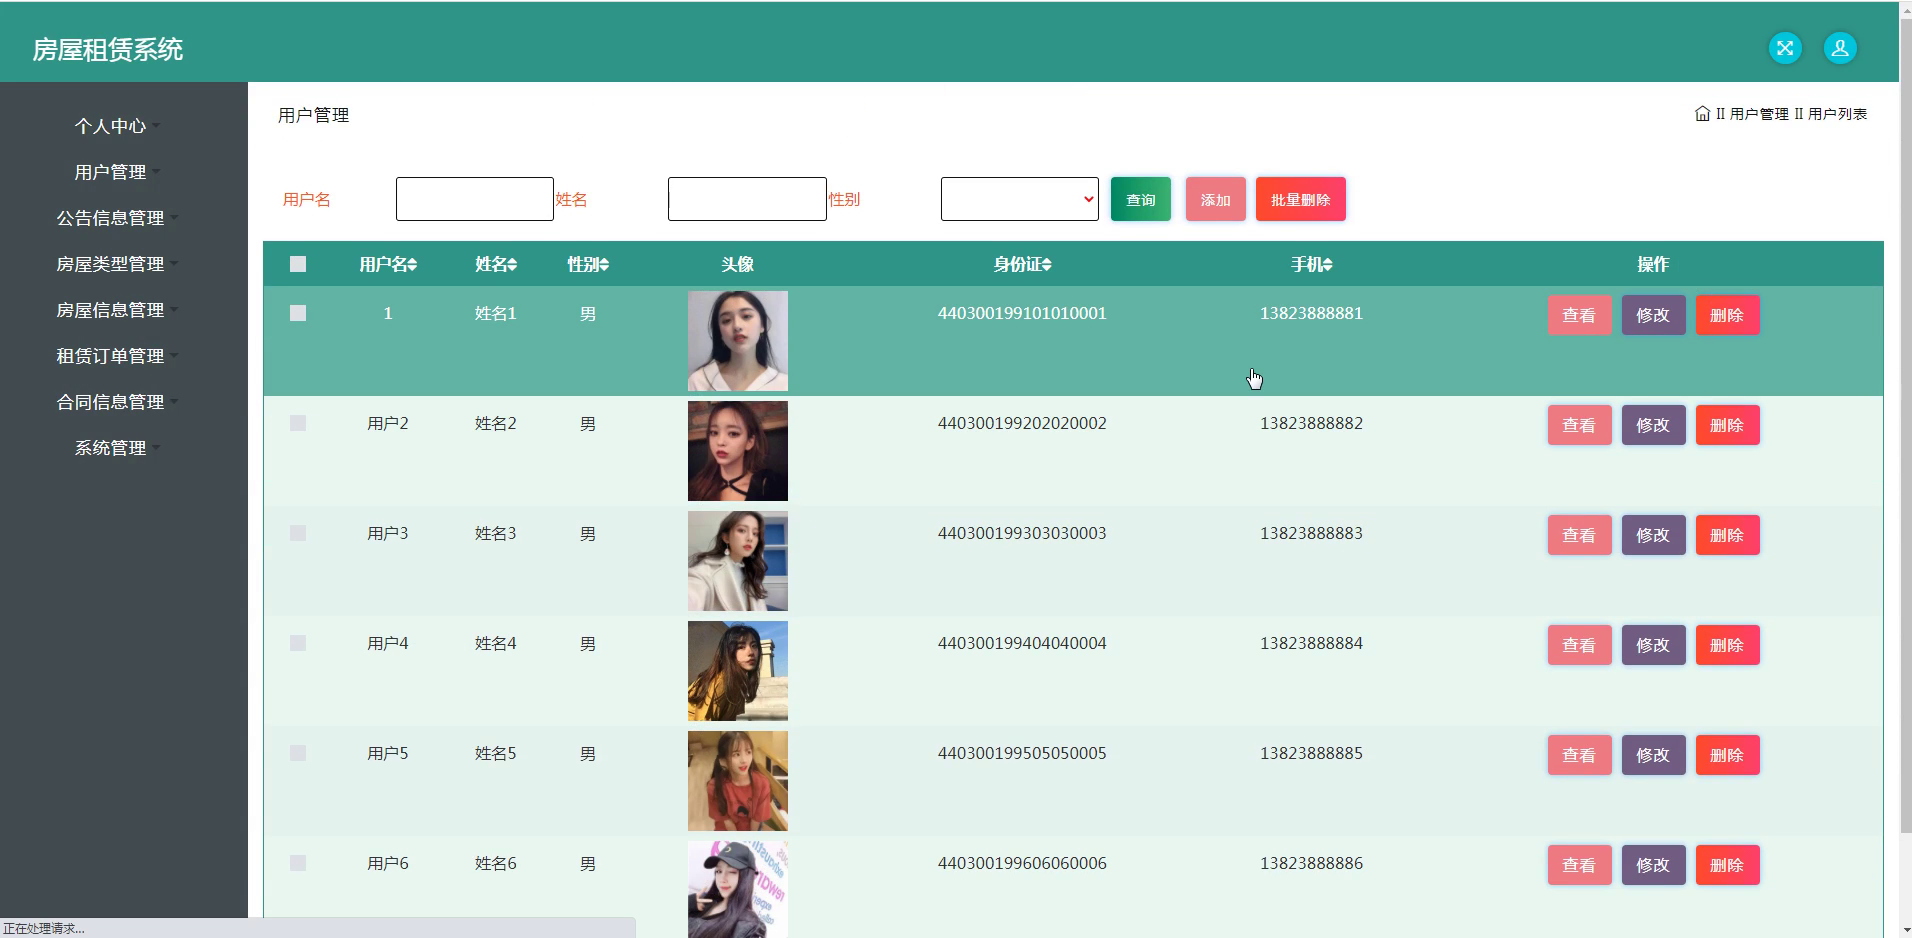Delete 用户3 with 删除 button
Screen dimensions: 1912x938
(x=1727, y=535)
